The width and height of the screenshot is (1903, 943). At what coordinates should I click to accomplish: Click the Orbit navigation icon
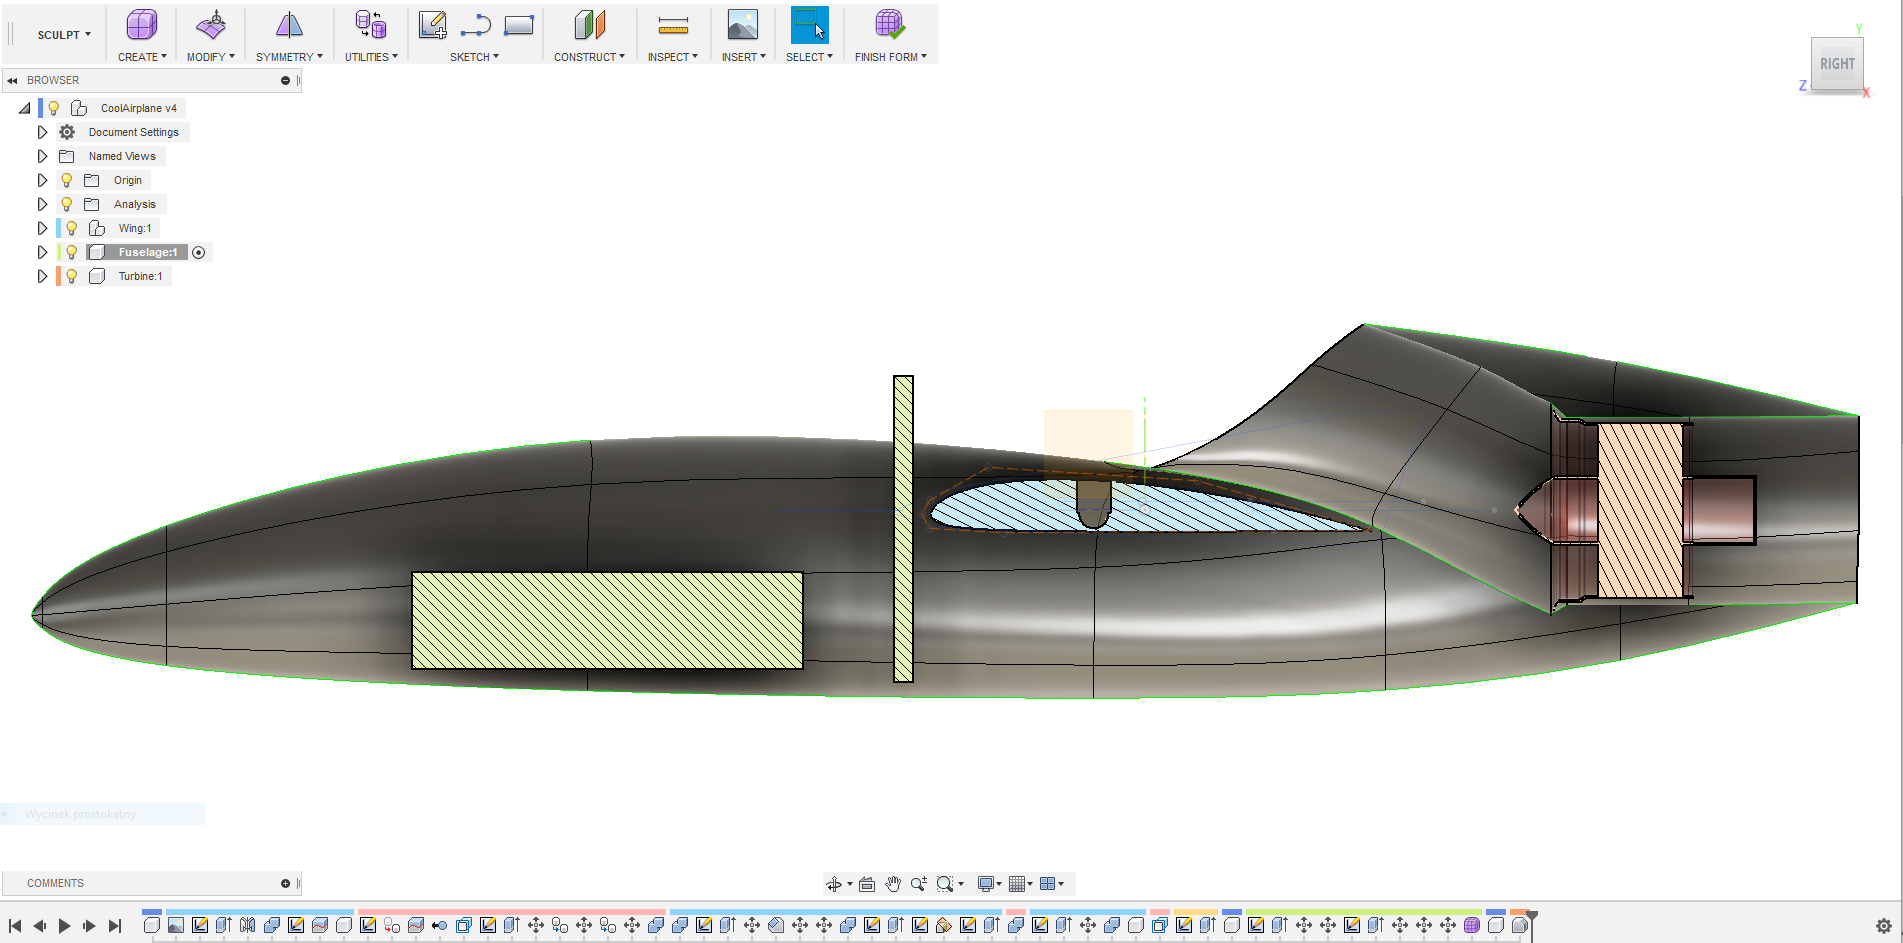834,884
